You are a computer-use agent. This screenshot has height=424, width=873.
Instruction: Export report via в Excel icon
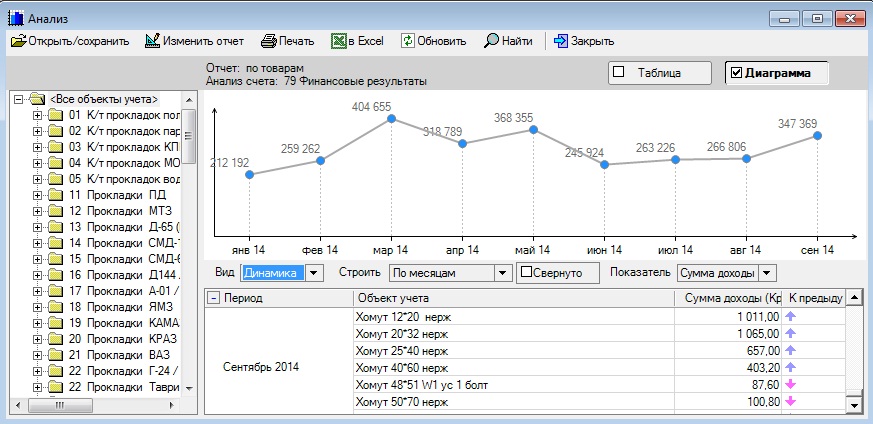point(340,41)
